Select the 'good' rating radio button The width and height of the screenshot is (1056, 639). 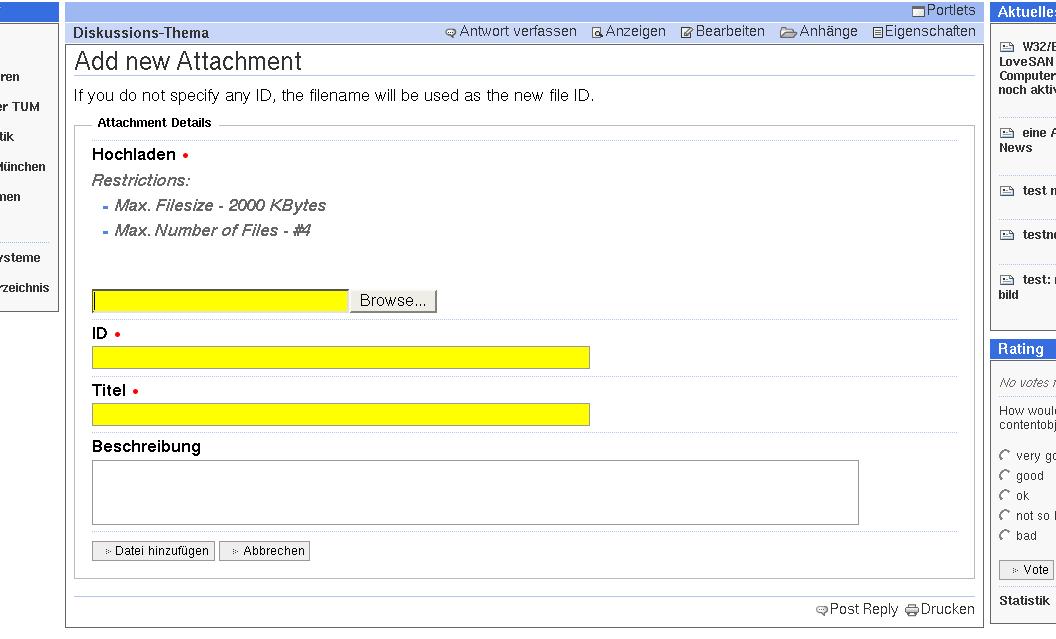1005,476
